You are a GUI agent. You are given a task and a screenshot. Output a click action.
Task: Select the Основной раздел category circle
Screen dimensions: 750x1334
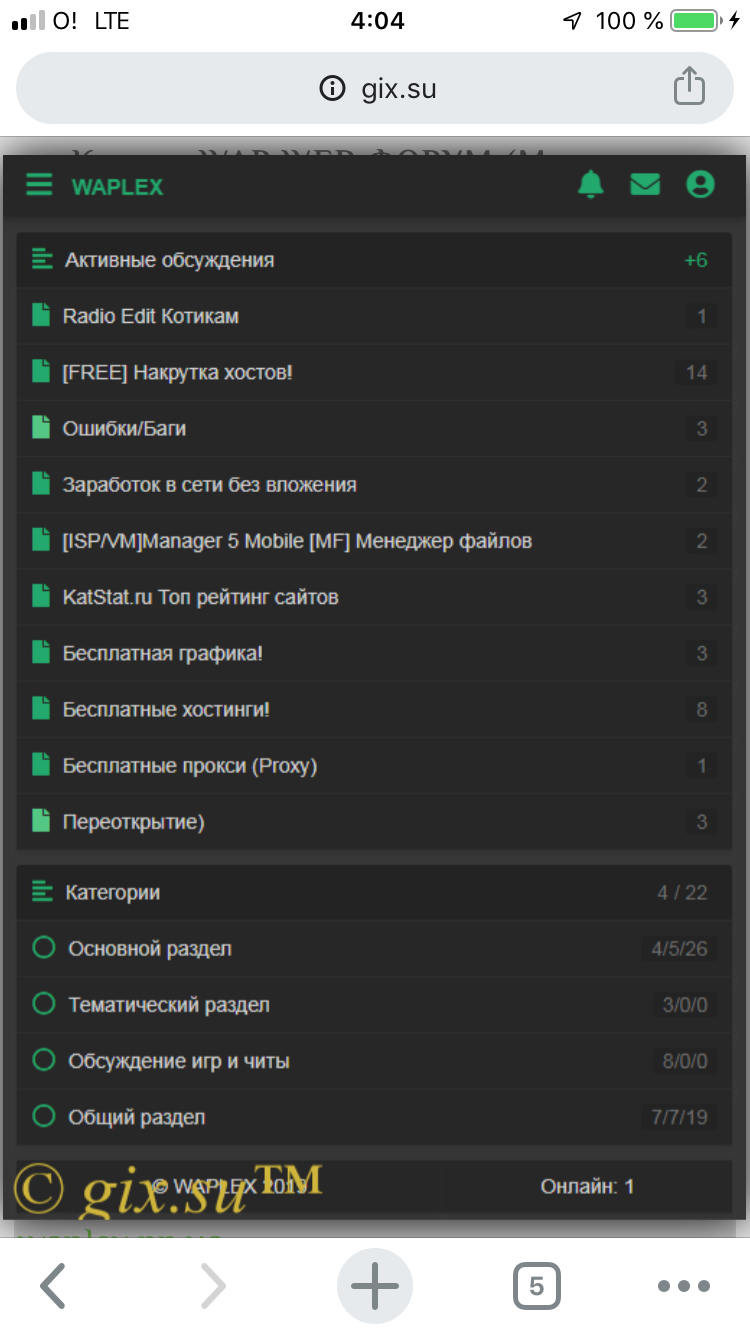coord(43,948)
